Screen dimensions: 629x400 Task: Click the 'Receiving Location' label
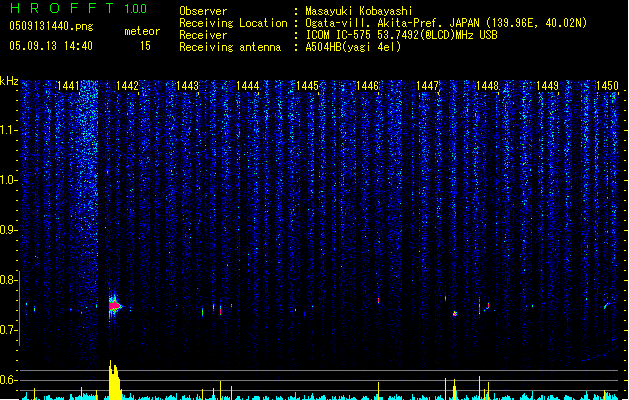233,23
